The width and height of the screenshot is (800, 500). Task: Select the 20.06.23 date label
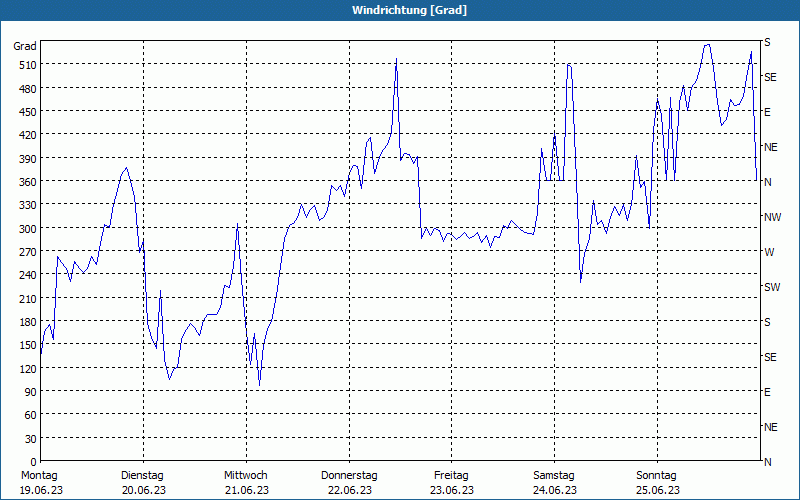142,490
